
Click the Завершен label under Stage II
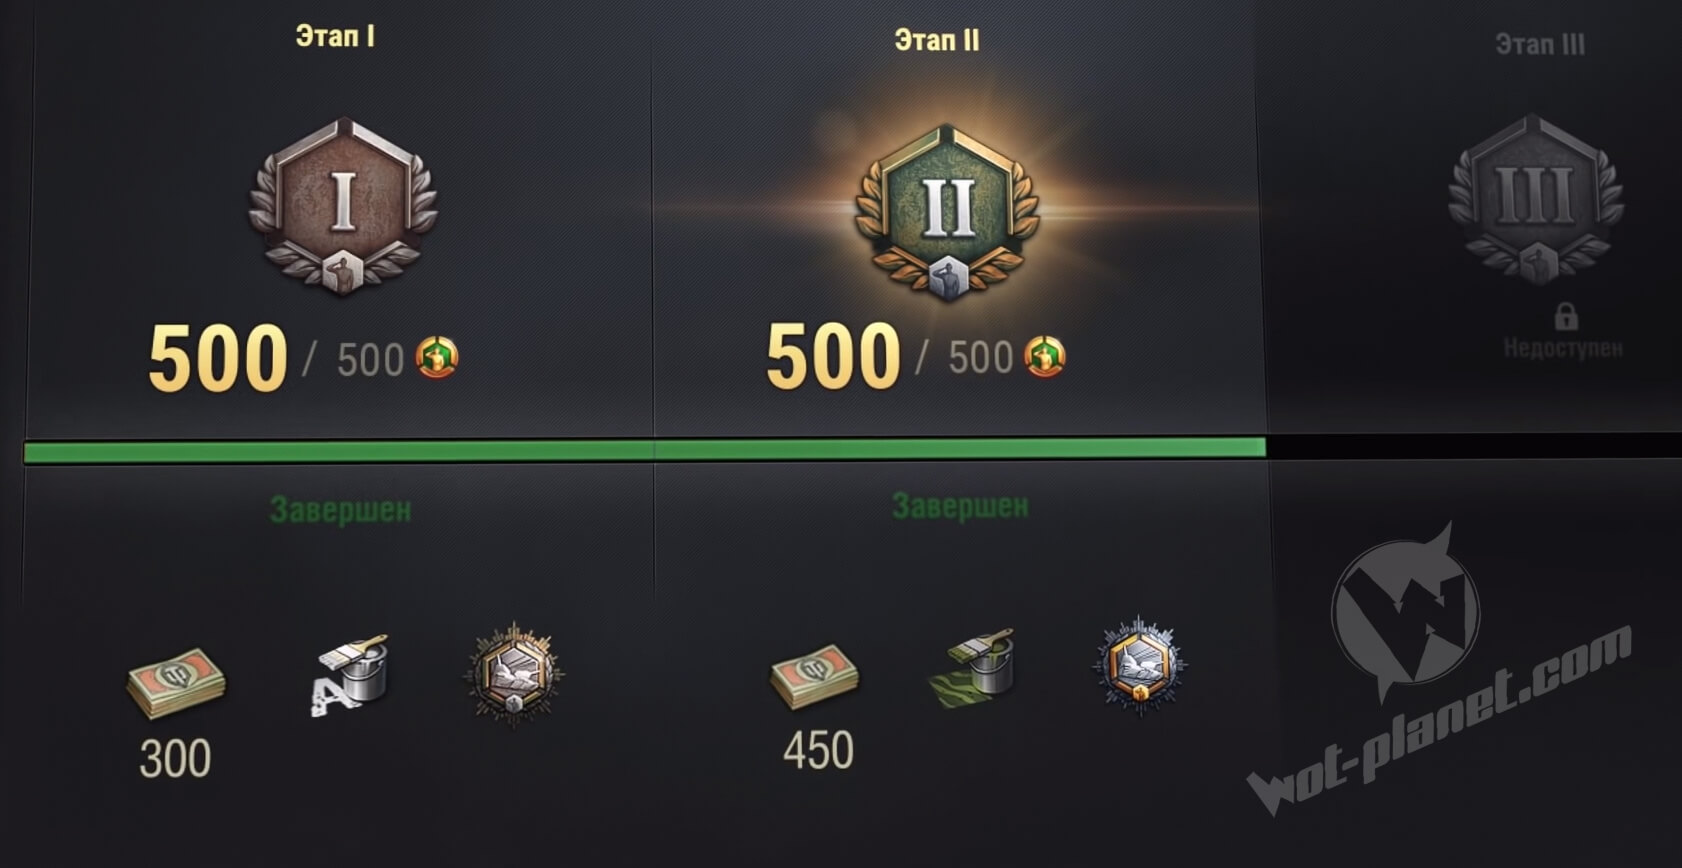point(960,506)
